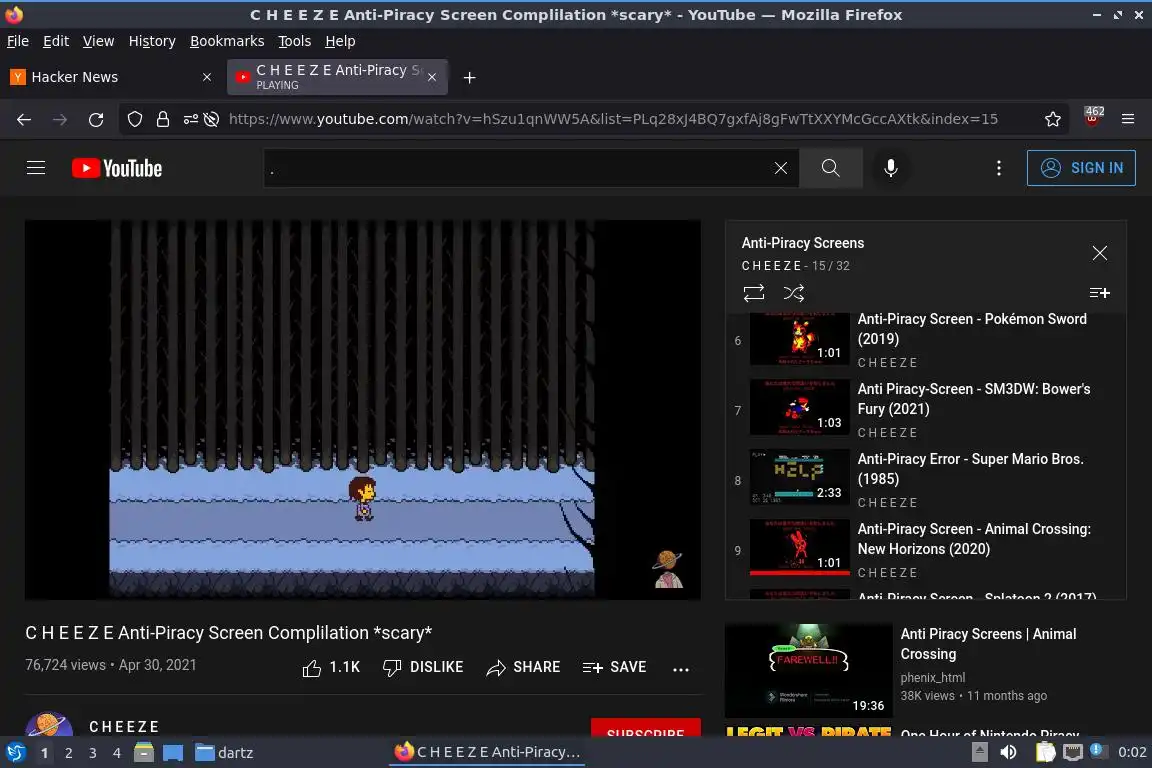
Task: Open tracking protection shield icon
Action: pyautogui.click(x=134, y=119)
